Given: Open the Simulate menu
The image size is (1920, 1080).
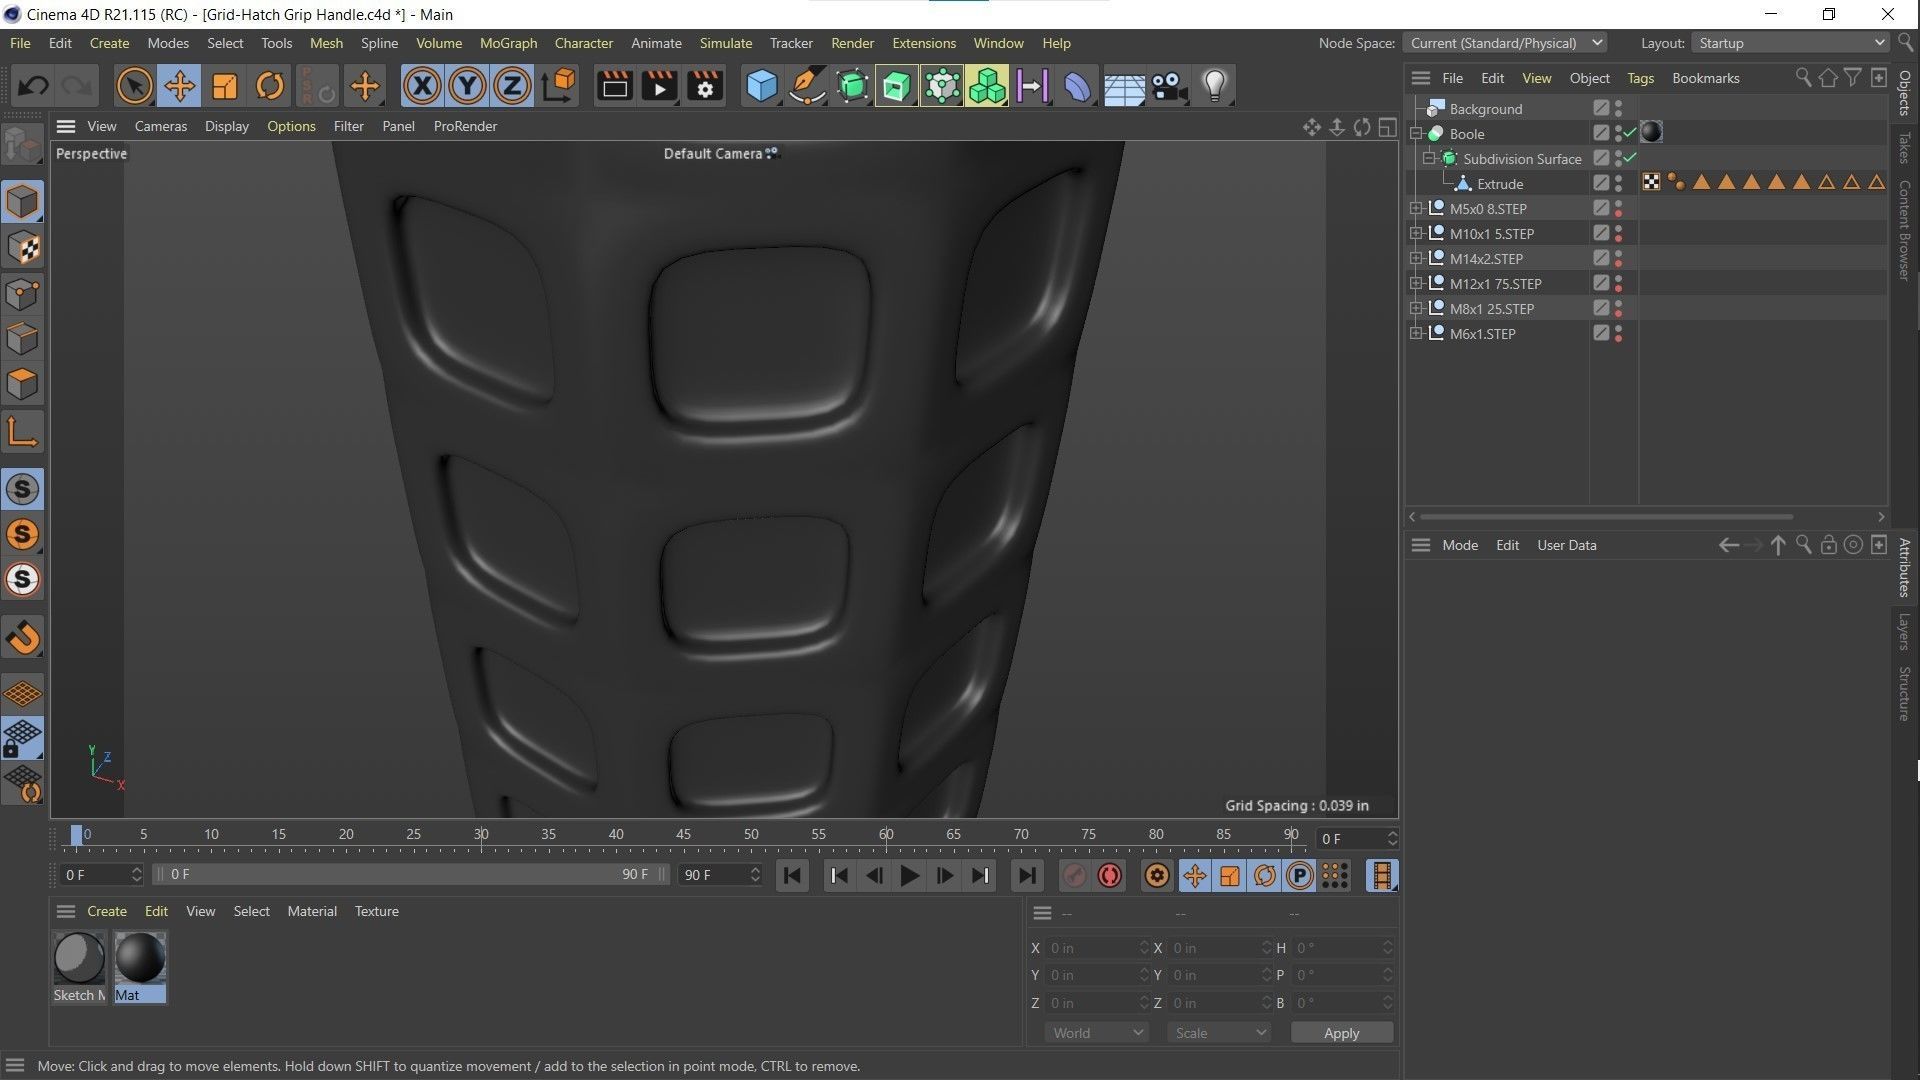Looking at the screenshot, I should (x=725, y=43).
